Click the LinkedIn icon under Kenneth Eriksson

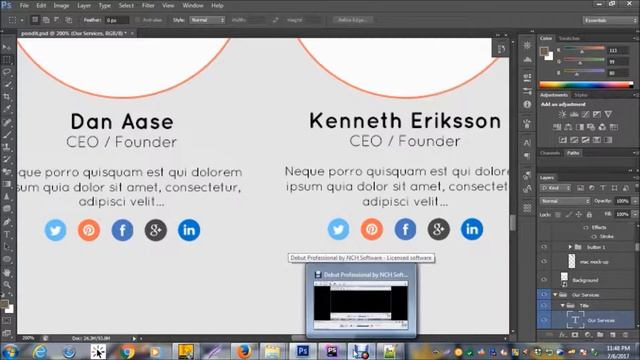472,229
